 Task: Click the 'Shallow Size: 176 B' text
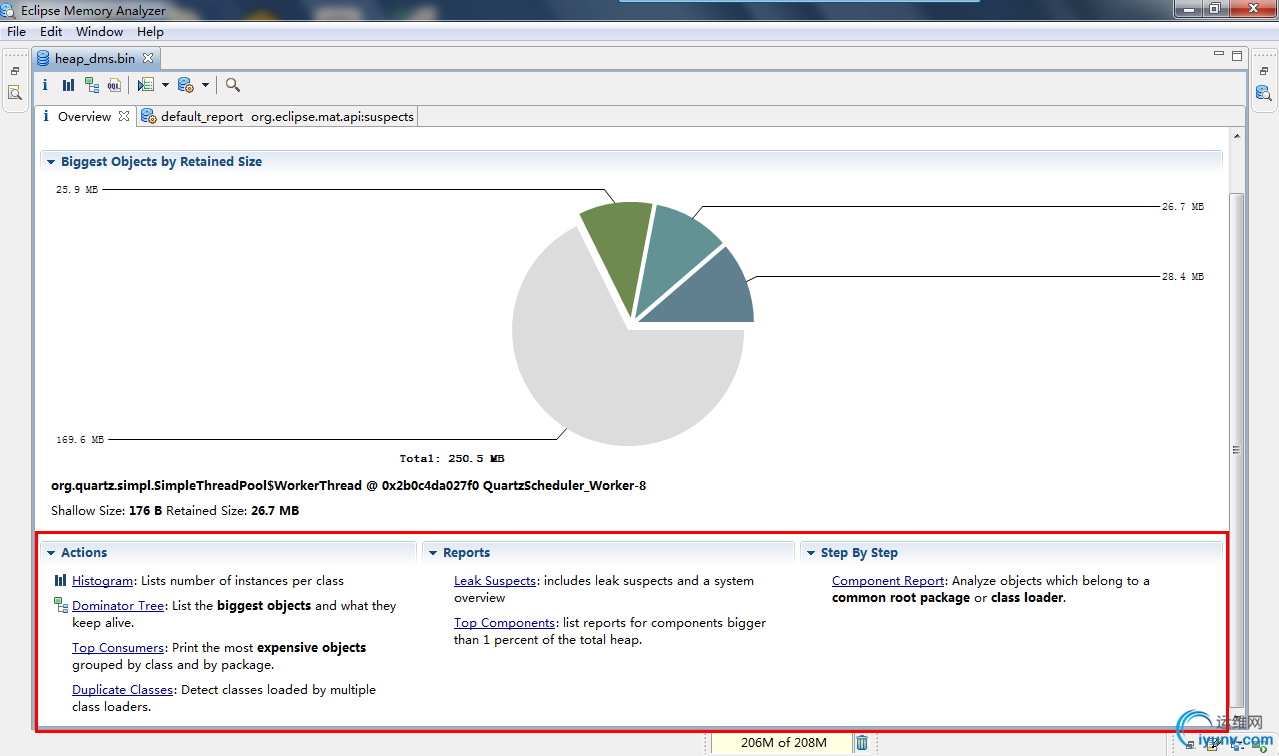[x=106, y=510]
